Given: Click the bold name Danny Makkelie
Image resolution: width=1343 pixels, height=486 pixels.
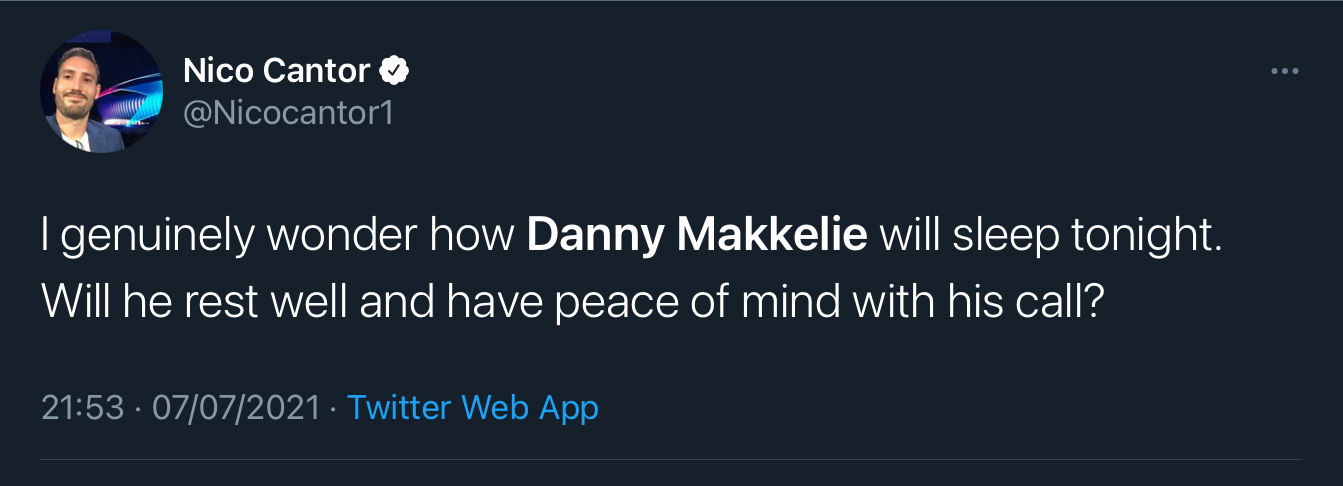Looking at the screenshot, I should pyautogui.click(x=697, y=237).
